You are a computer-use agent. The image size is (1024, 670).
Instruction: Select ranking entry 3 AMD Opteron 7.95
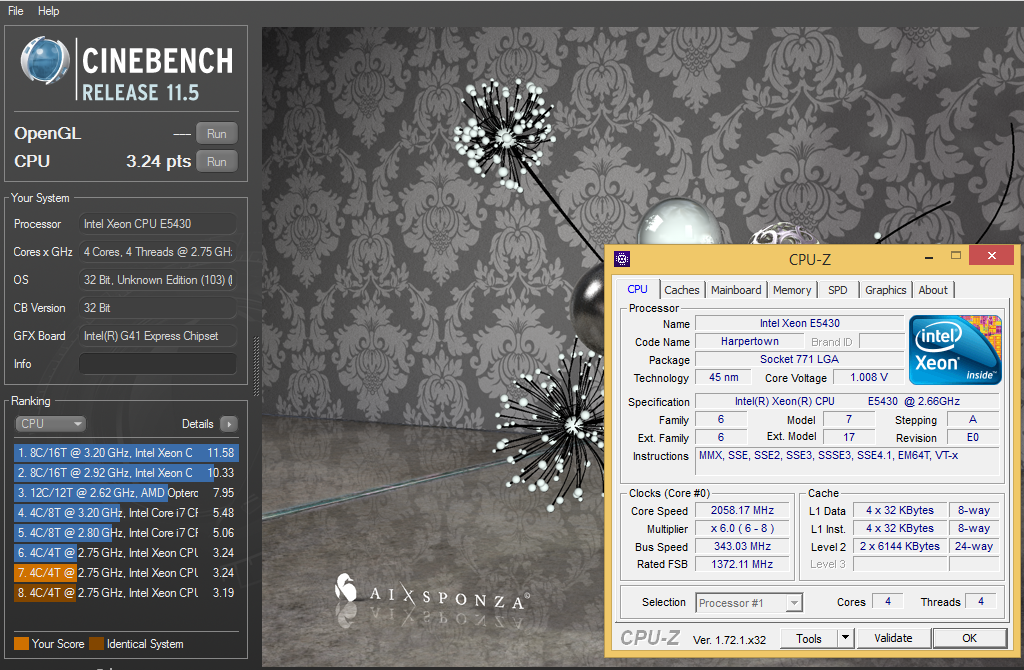coord(126,493)
